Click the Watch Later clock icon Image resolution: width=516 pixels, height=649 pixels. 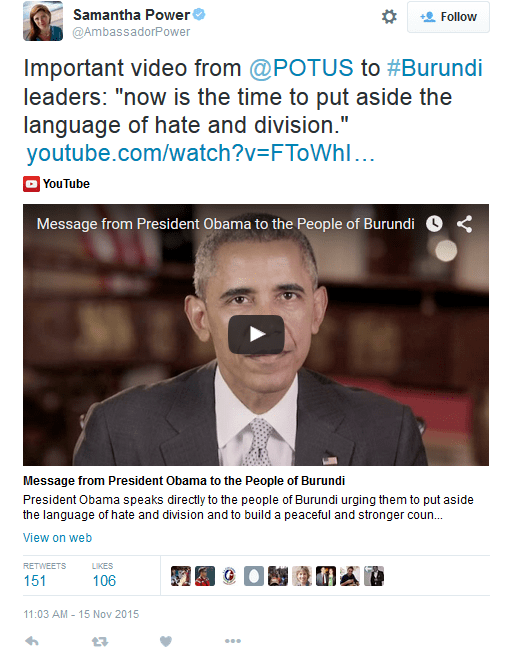(434, 224)
